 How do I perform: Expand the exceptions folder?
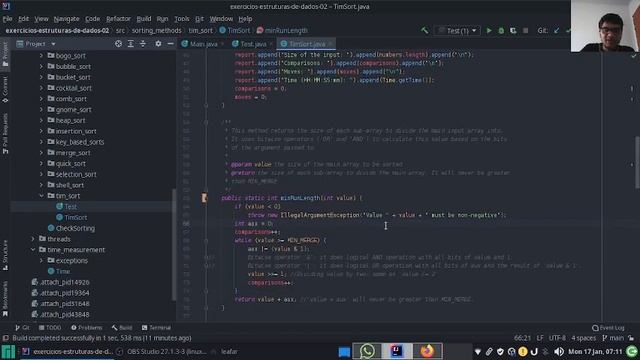click(41, 260)
